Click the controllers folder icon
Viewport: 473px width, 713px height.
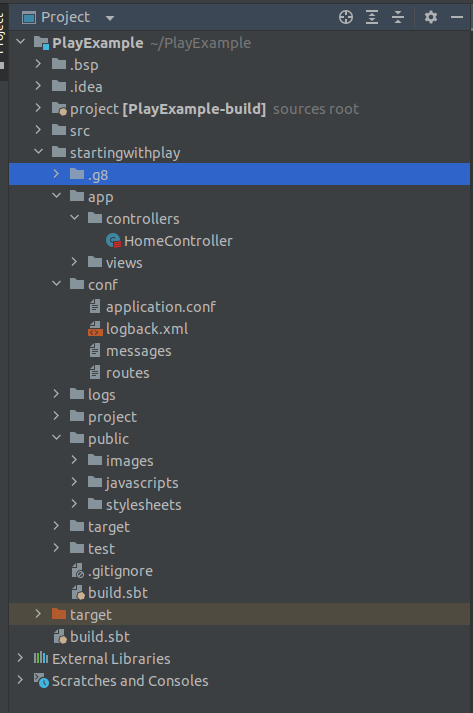(95, 218)
